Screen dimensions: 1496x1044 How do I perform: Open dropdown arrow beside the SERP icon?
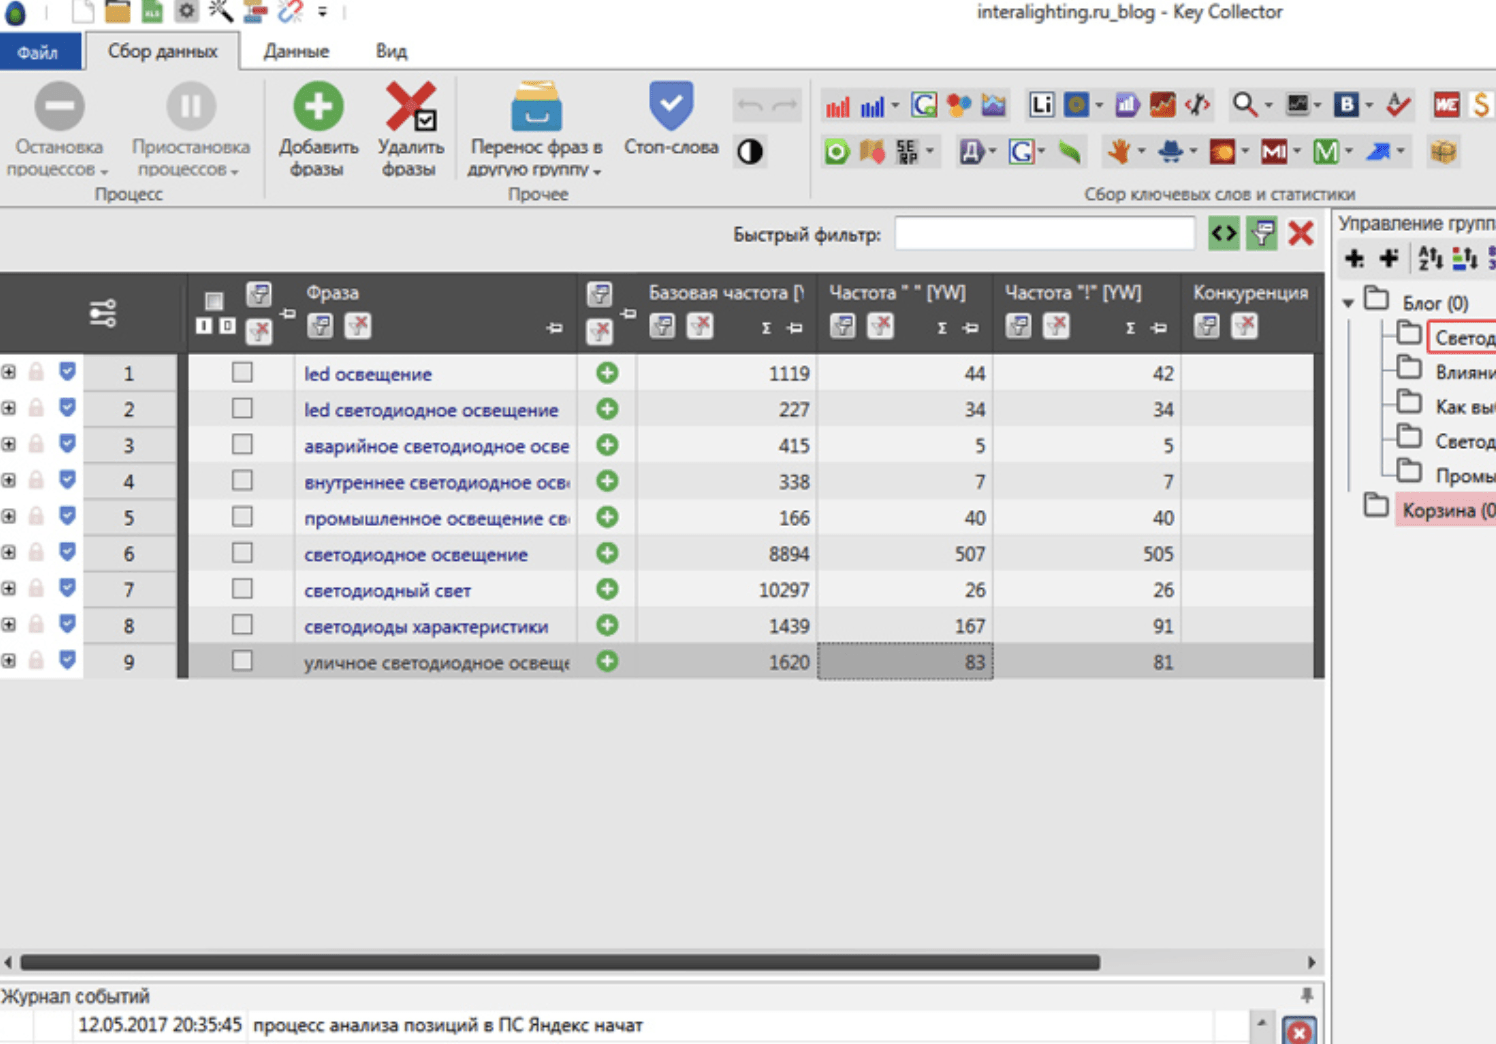(x=930, y=151)
